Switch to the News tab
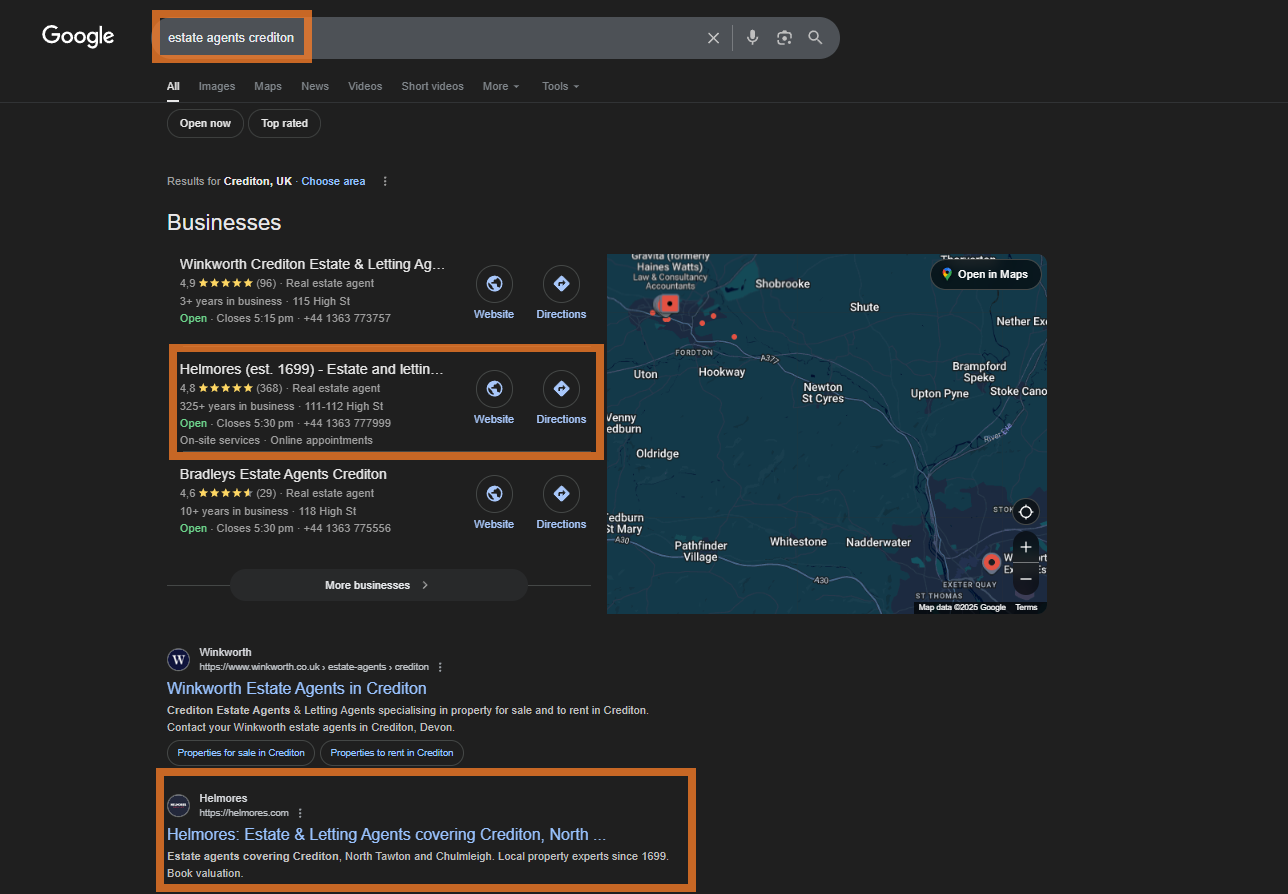The image size is (1288, 894). pos(315,86)
